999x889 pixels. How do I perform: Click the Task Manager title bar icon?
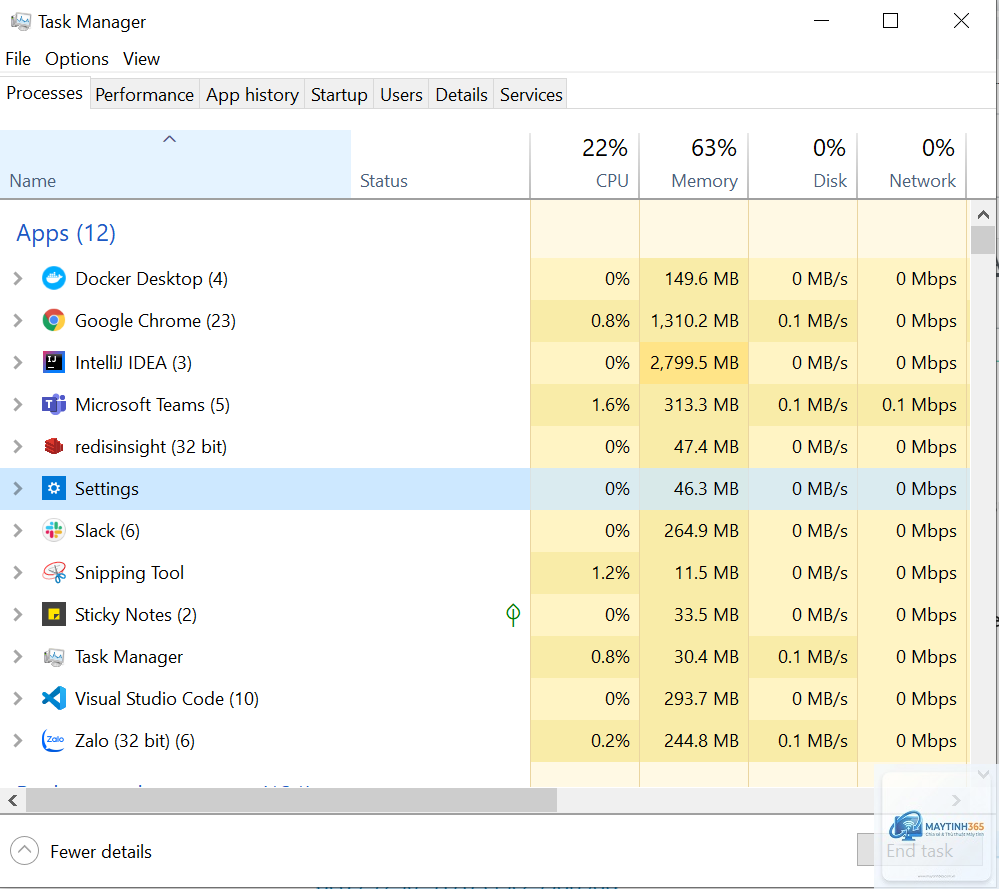pyautogui.click(x=20, y=22)
